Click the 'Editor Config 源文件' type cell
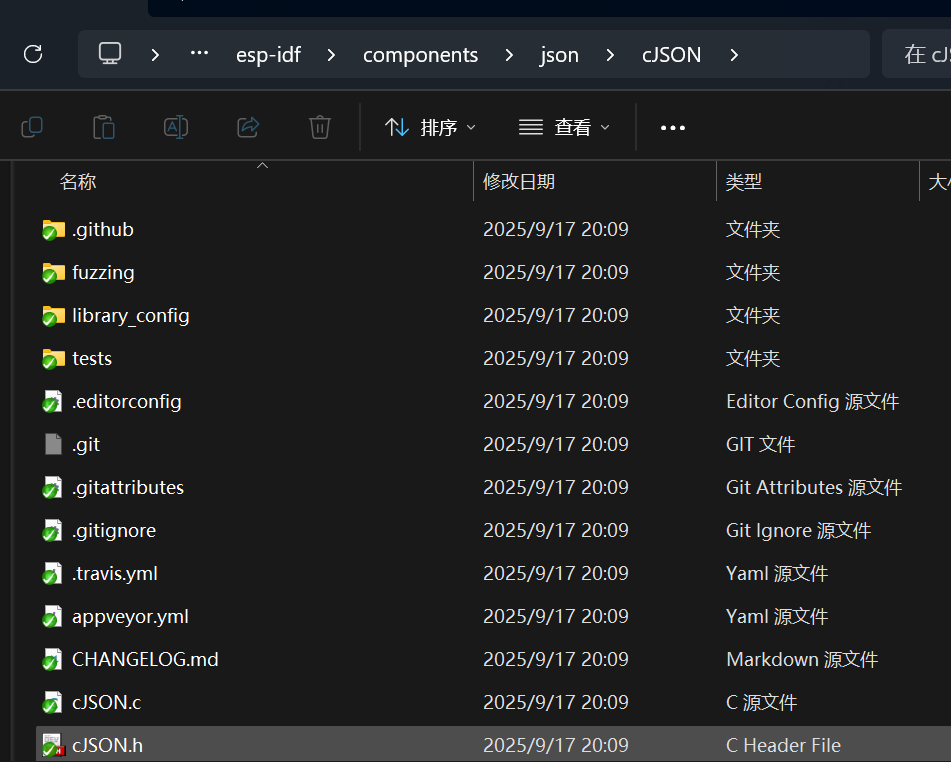Screen dimensions: 951x762 tap(813, 402)
